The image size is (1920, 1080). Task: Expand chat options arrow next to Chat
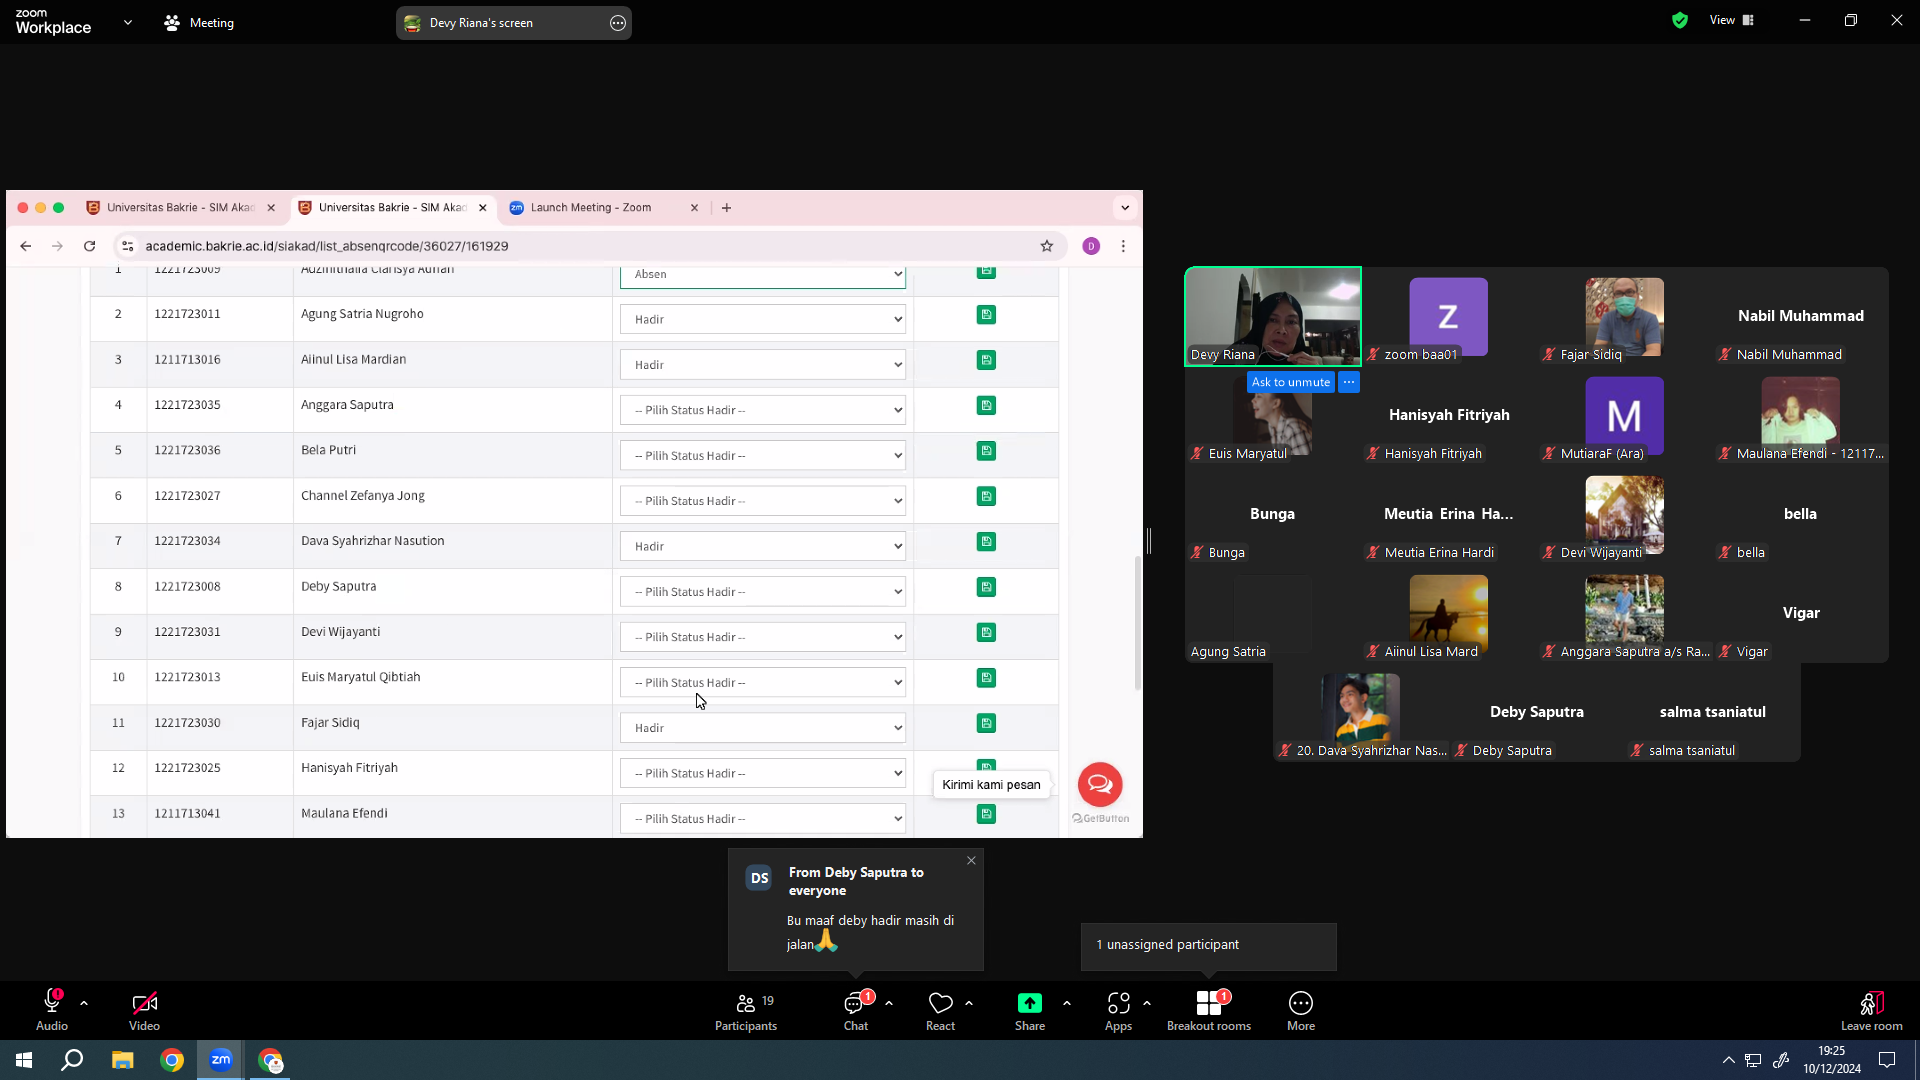[889, 1002]
